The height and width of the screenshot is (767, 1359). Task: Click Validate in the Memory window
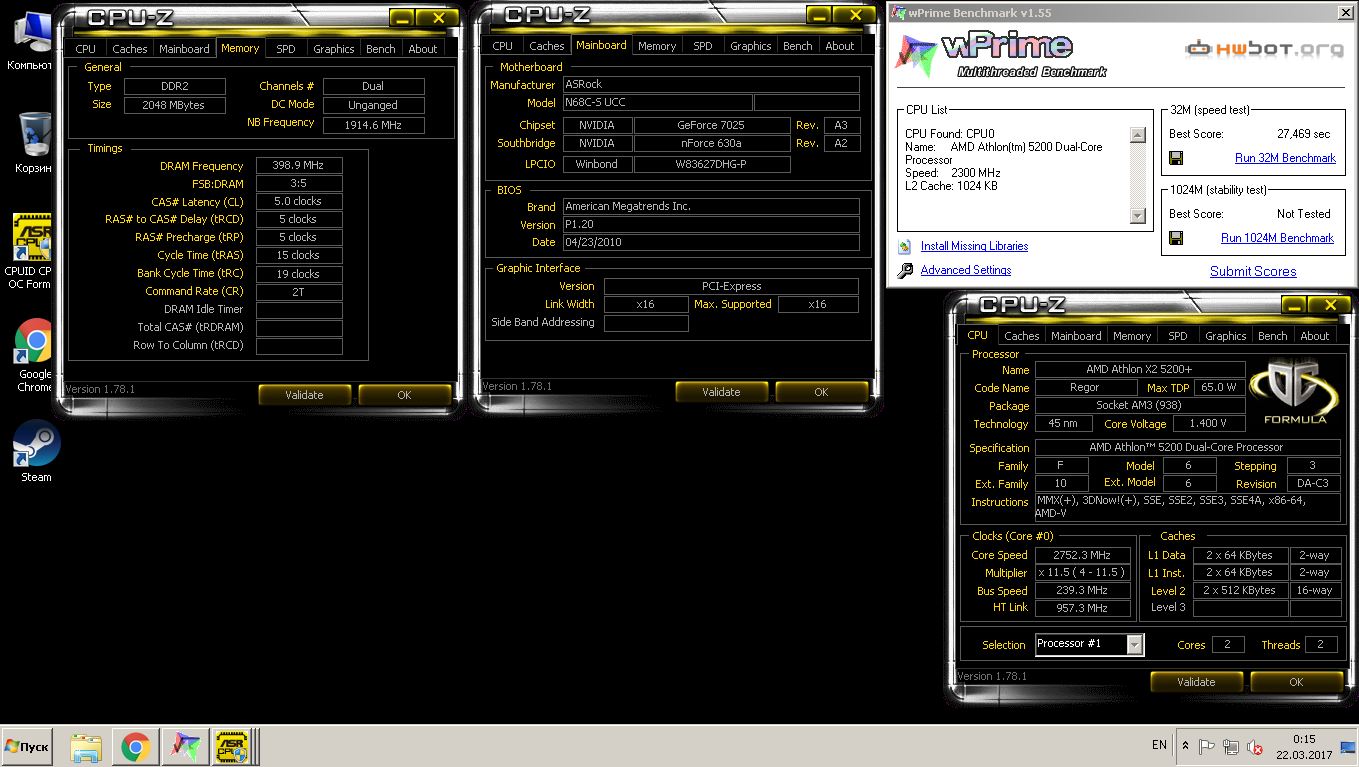[304, 395]
